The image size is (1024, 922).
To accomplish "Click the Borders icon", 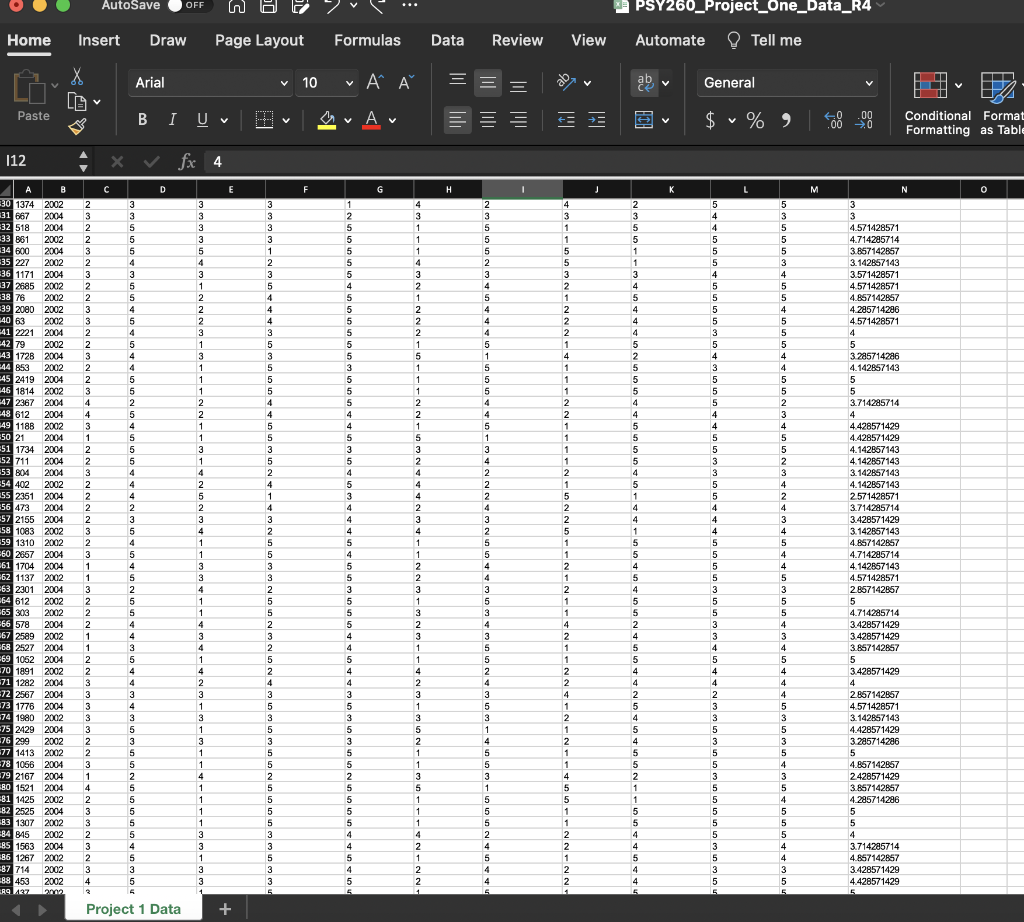I will pyautogui.click(x=264, y=119).
